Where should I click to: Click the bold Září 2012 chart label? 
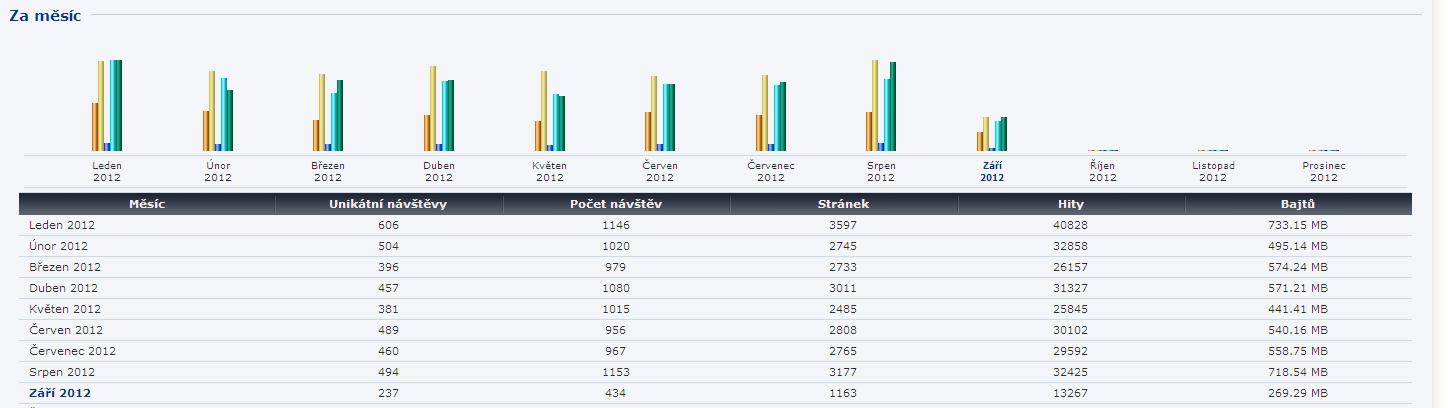coord(992,171)
